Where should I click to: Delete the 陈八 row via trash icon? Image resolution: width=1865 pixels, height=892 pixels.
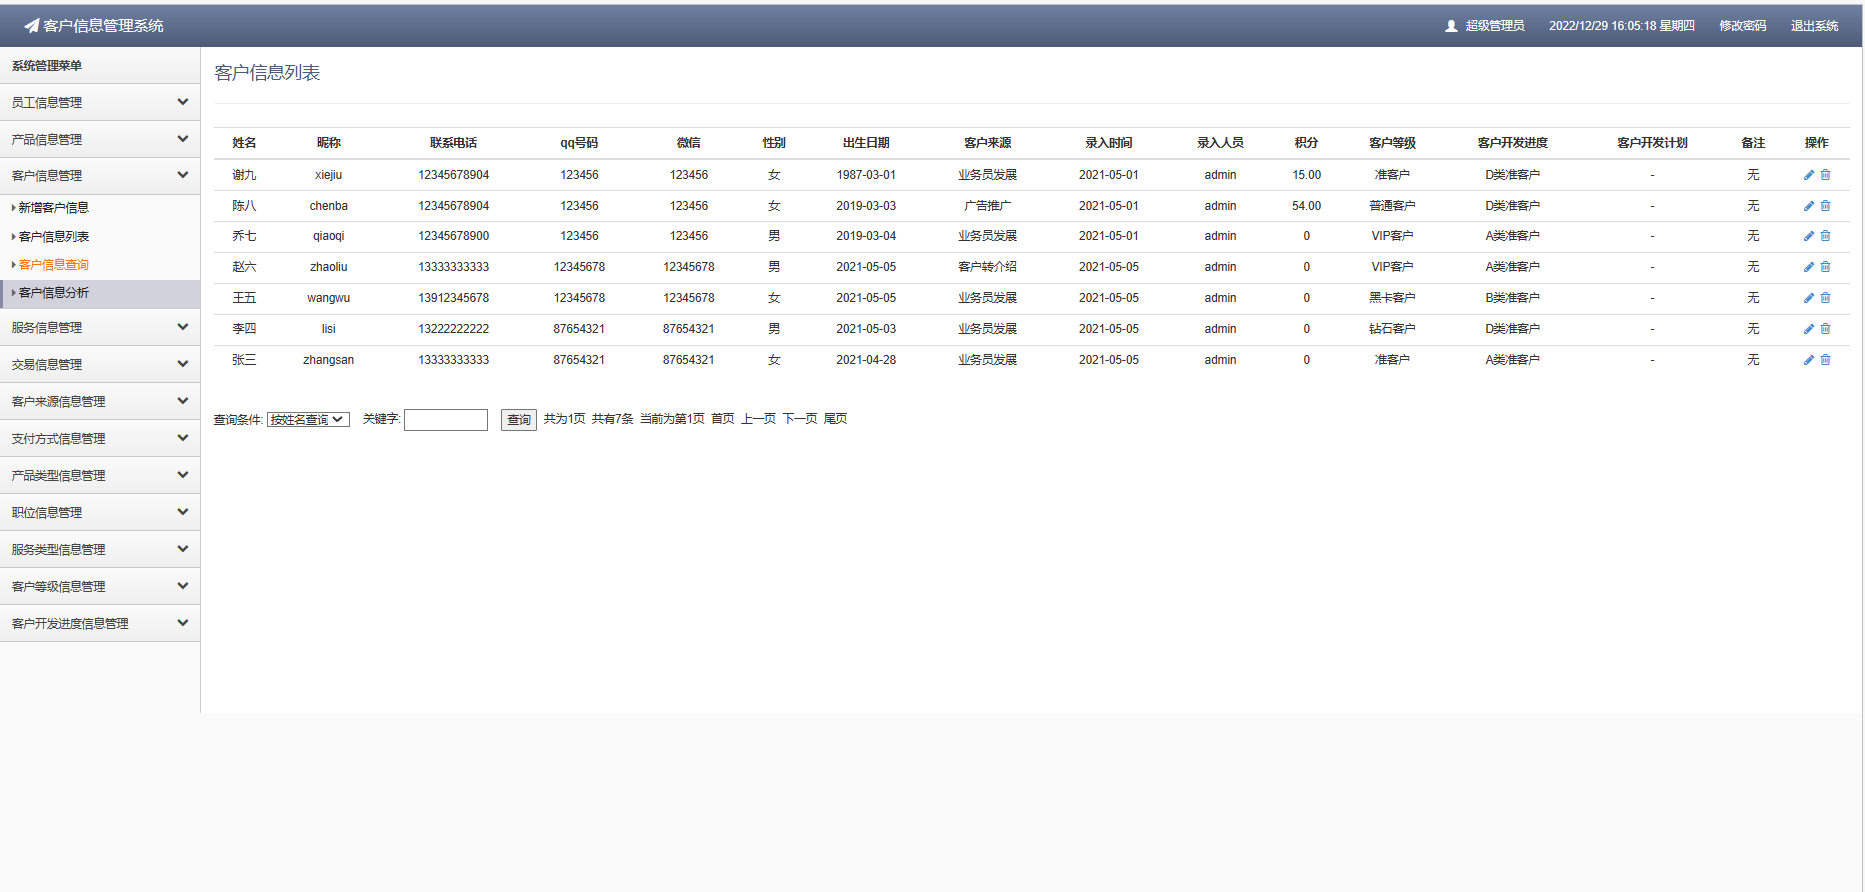(x=1825, y=206)
